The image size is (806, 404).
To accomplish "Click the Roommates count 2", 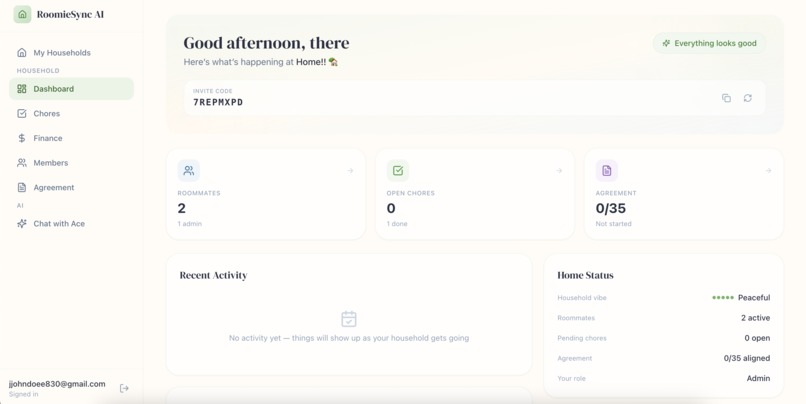I will click(x=181, y=208).
